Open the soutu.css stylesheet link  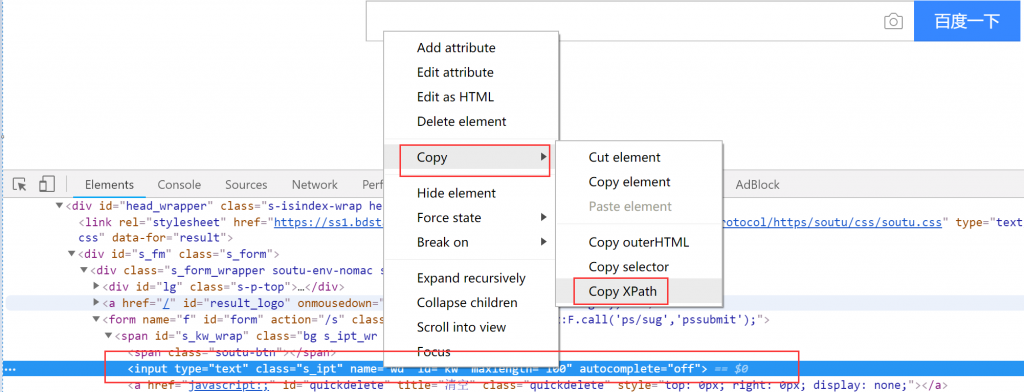[x=833, y=222]
